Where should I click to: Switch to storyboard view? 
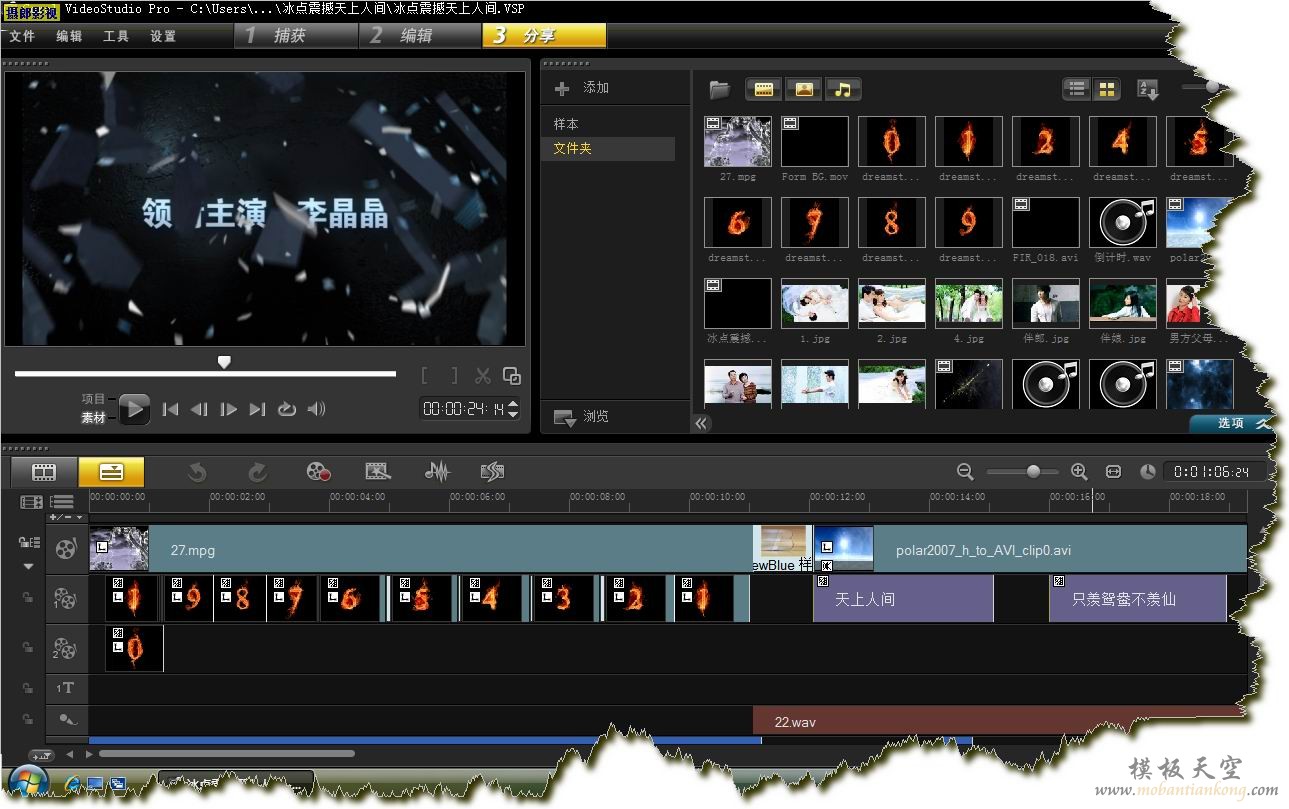(44, 472)
